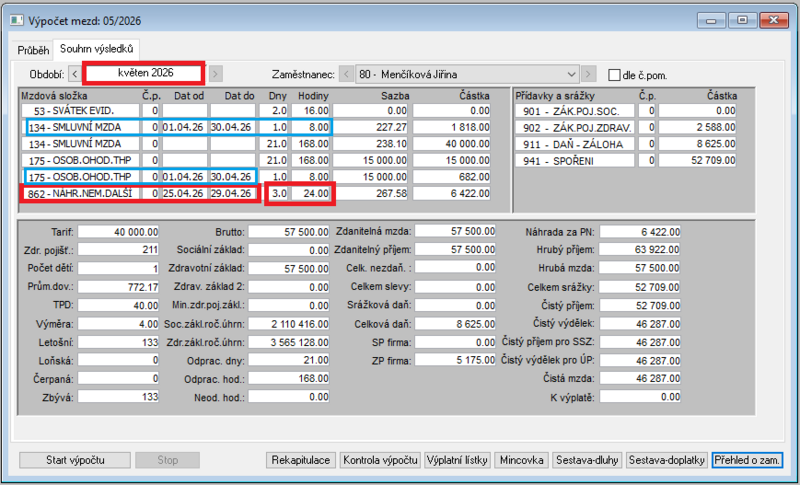Click the window icon in title bar
The height and width of the screenshot is (485, 800).
click(x=17, y=20)
